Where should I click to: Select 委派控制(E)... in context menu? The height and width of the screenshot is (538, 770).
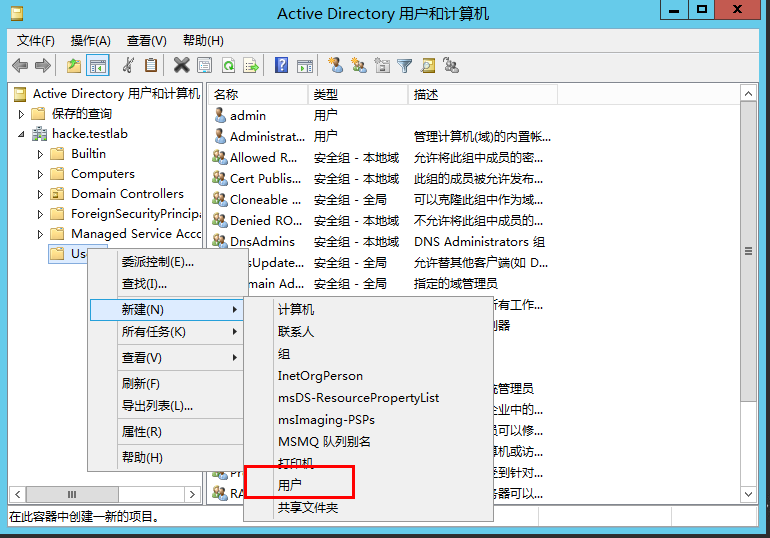coord(166,262)
